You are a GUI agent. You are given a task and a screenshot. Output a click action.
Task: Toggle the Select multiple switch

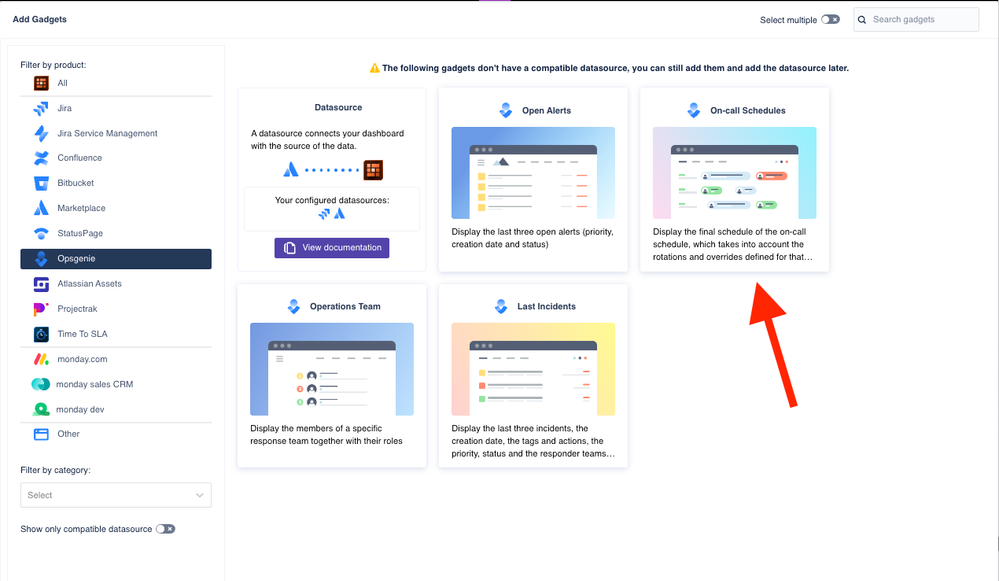tap(830, 20)
